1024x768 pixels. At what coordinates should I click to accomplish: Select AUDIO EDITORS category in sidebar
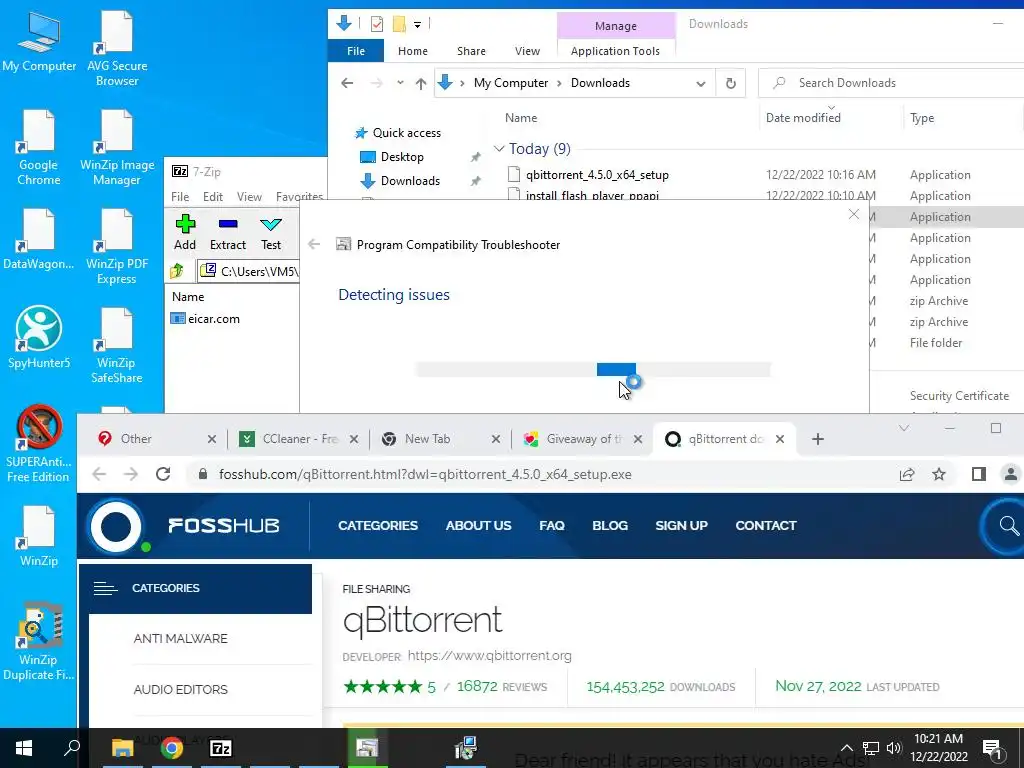[181, 690]
